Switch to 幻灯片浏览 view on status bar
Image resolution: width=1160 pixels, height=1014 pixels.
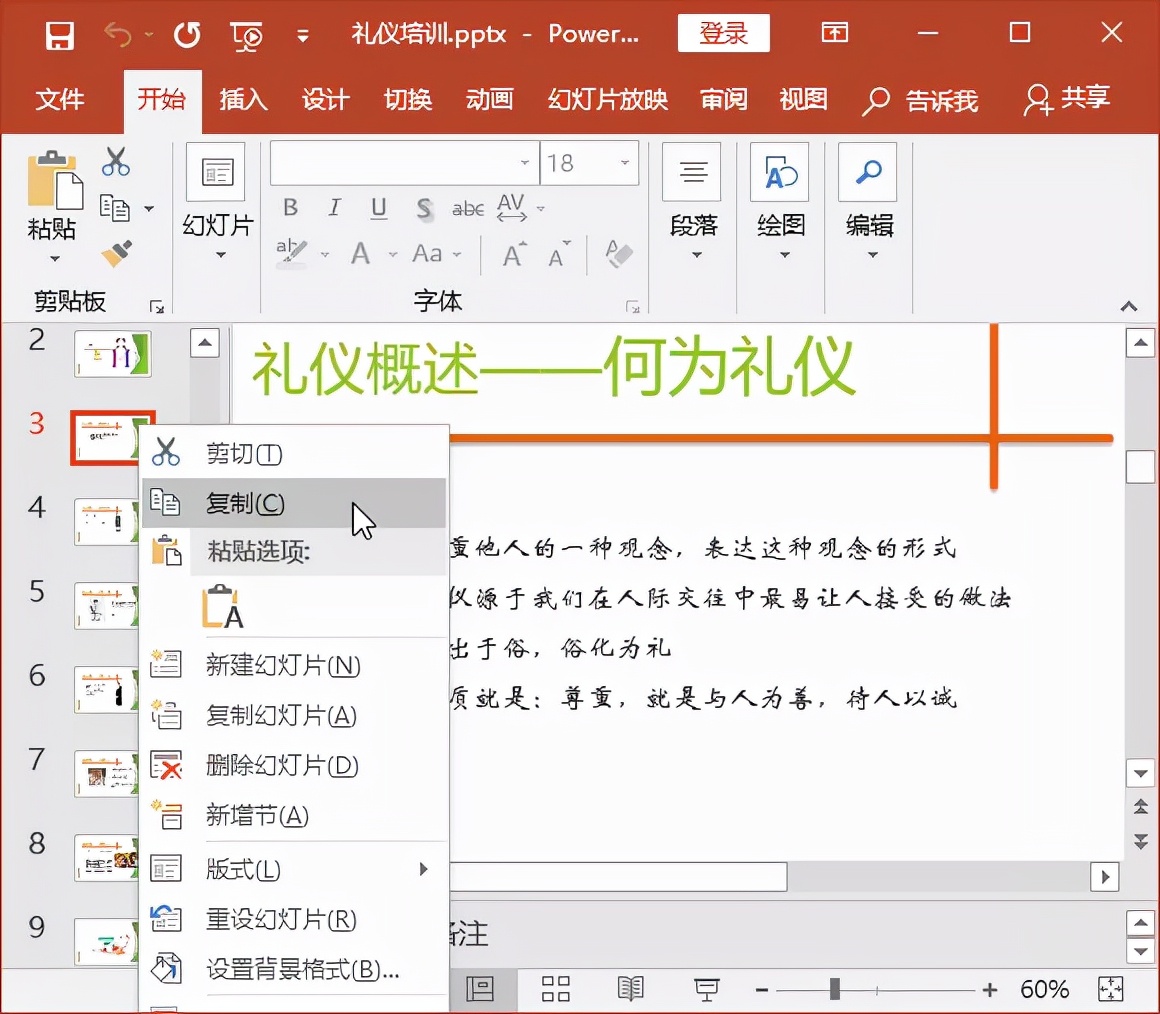point(556,988)
